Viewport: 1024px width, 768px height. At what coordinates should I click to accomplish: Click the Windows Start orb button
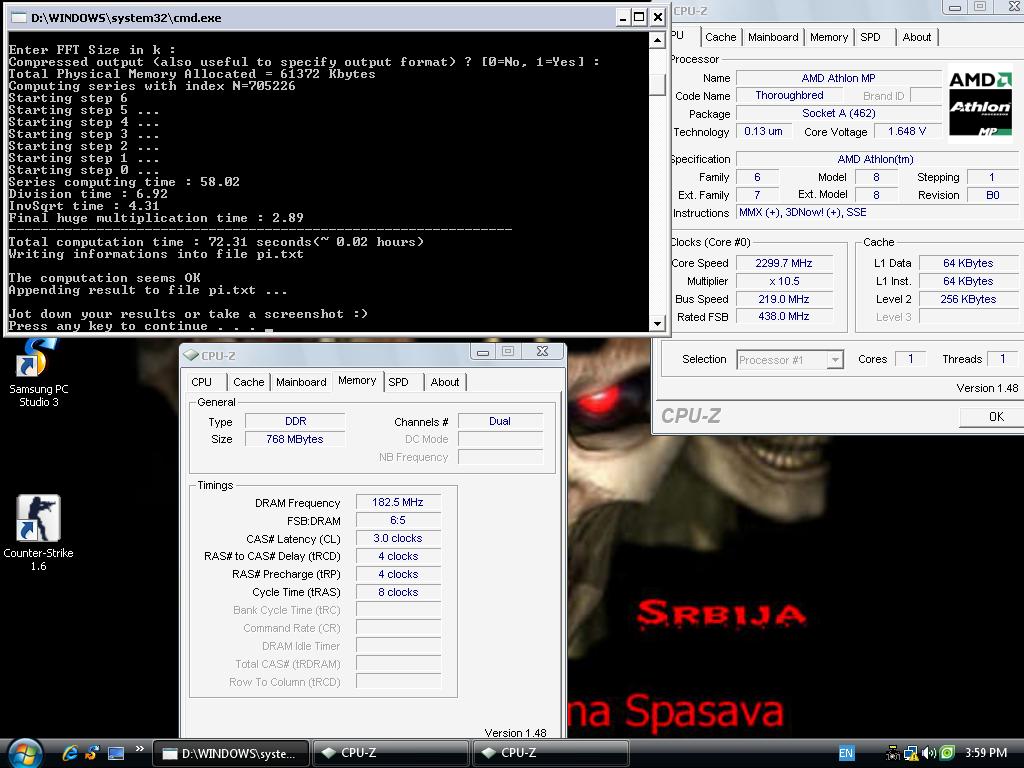25,753
